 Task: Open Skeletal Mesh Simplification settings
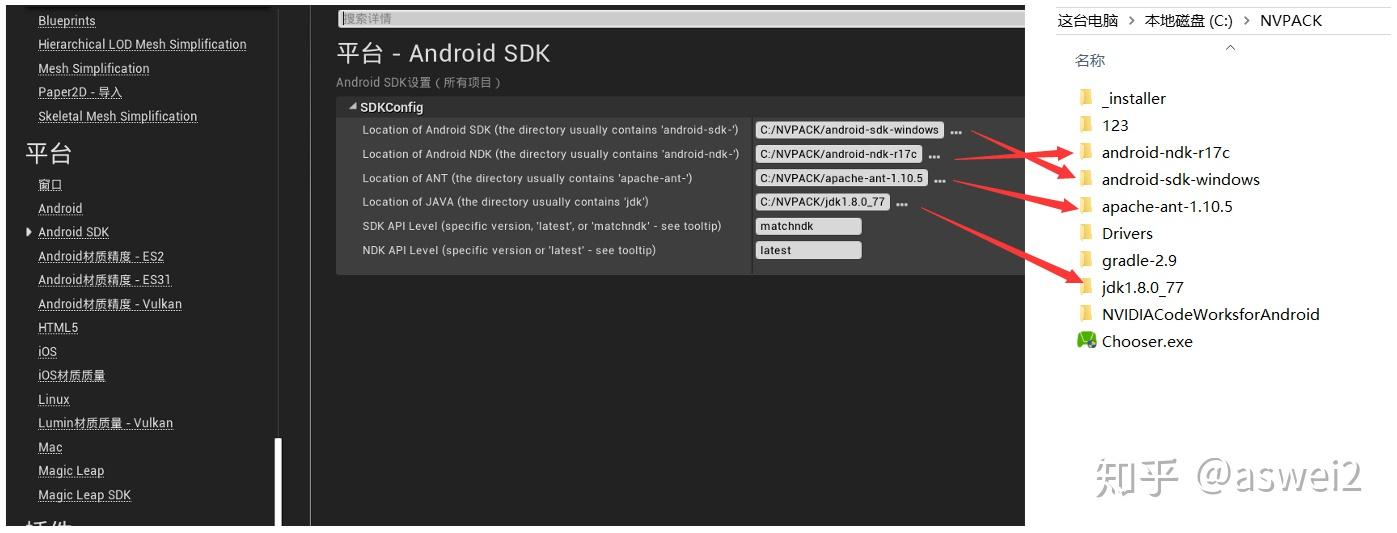[x=118, y=116]
